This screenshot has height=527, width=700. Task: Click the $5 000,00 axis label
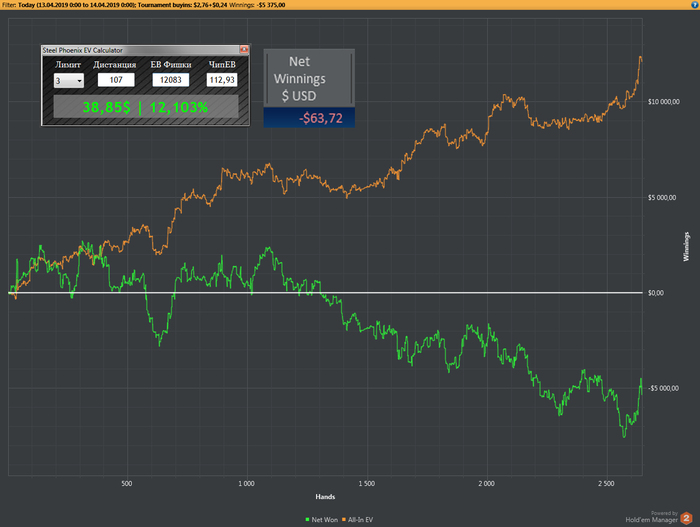tap(662, 197)
